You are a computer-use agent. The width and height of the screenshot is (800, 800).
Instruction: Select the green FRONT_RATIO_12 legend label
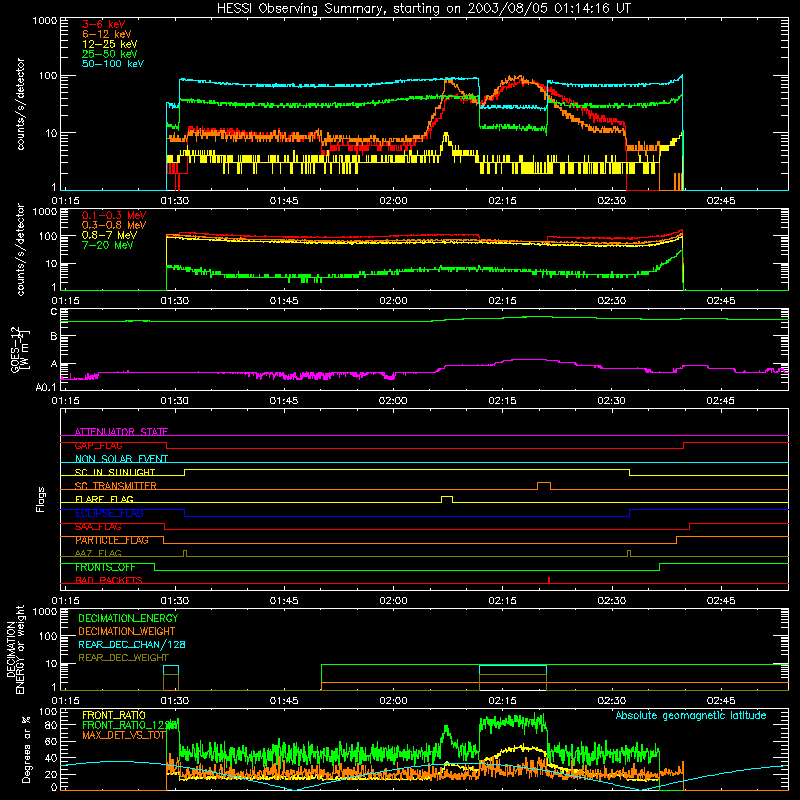[130, 725]
